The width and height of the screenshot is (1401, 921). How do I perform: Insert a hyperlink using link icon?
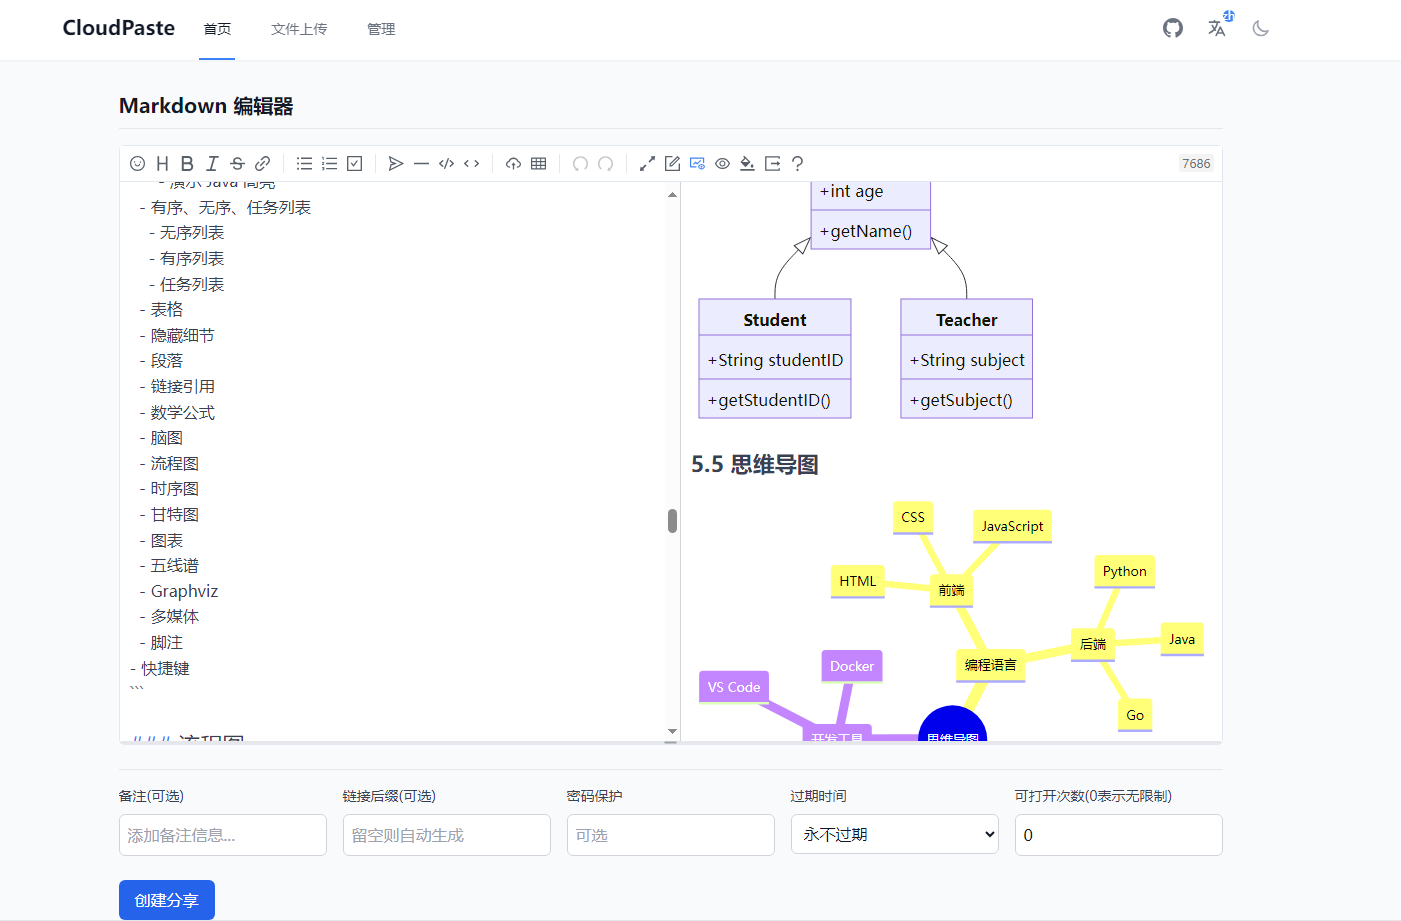(x=262, y=164)
